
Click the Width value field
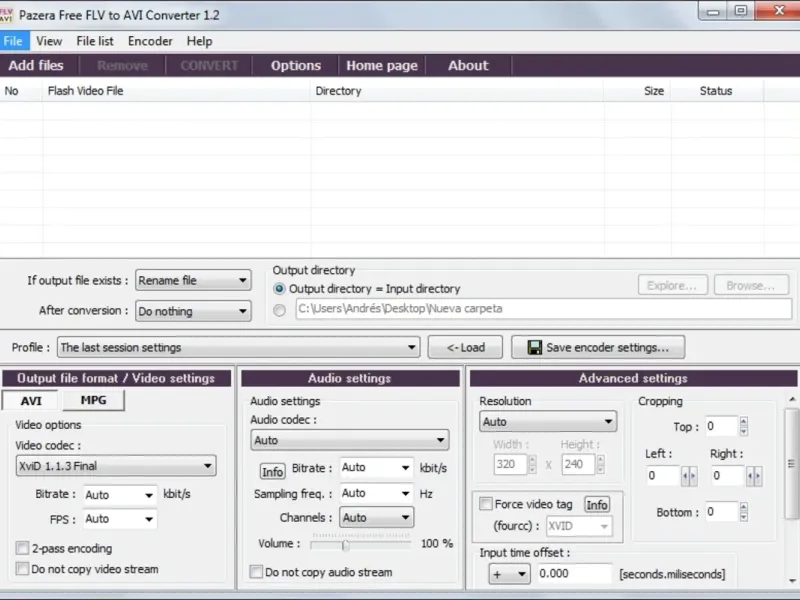510,464
